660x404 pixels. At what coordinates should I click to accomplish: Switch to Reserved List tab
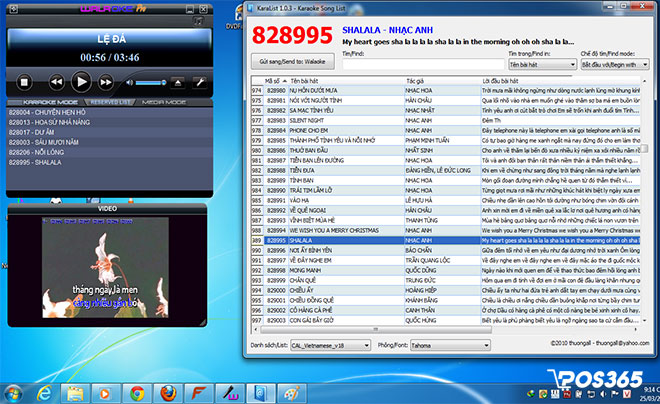coord(110,102)
